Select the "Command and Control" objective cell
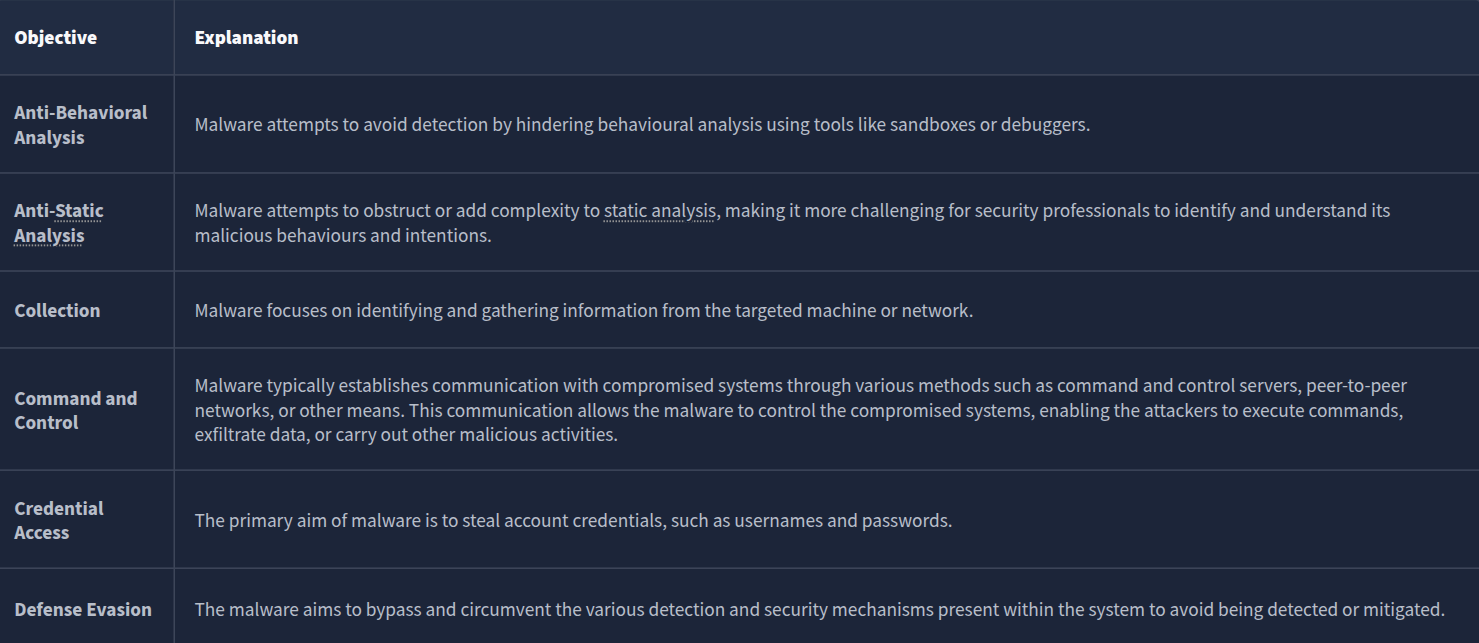Screen dimensions: 1479x643 click(x=75, y=410)
